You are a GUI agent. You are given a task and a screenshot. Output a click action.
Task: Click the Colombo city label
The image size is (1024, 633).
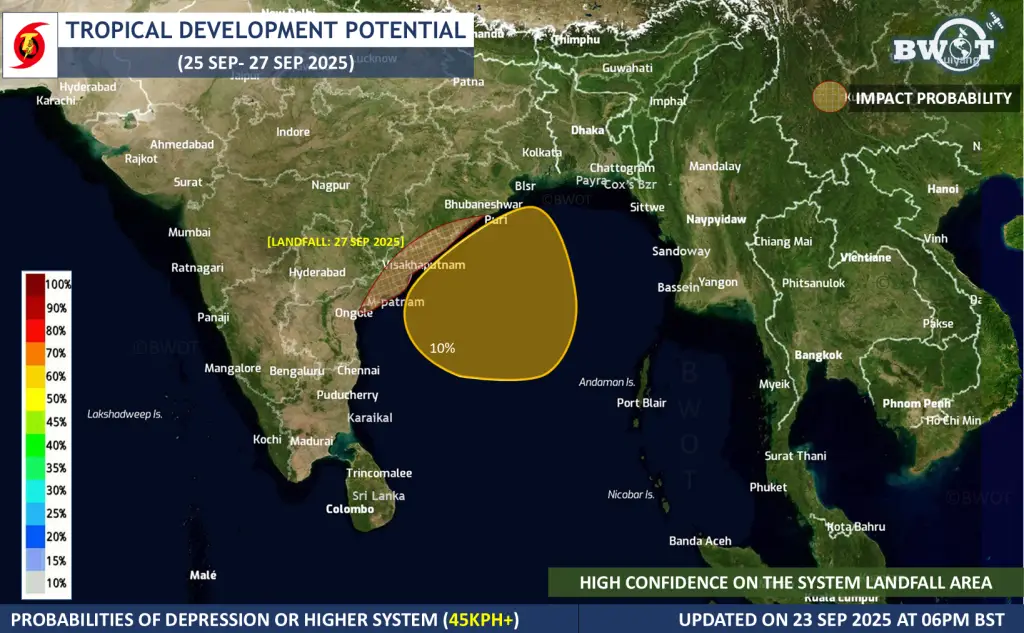pyautogui.click(x=349, y=510)
